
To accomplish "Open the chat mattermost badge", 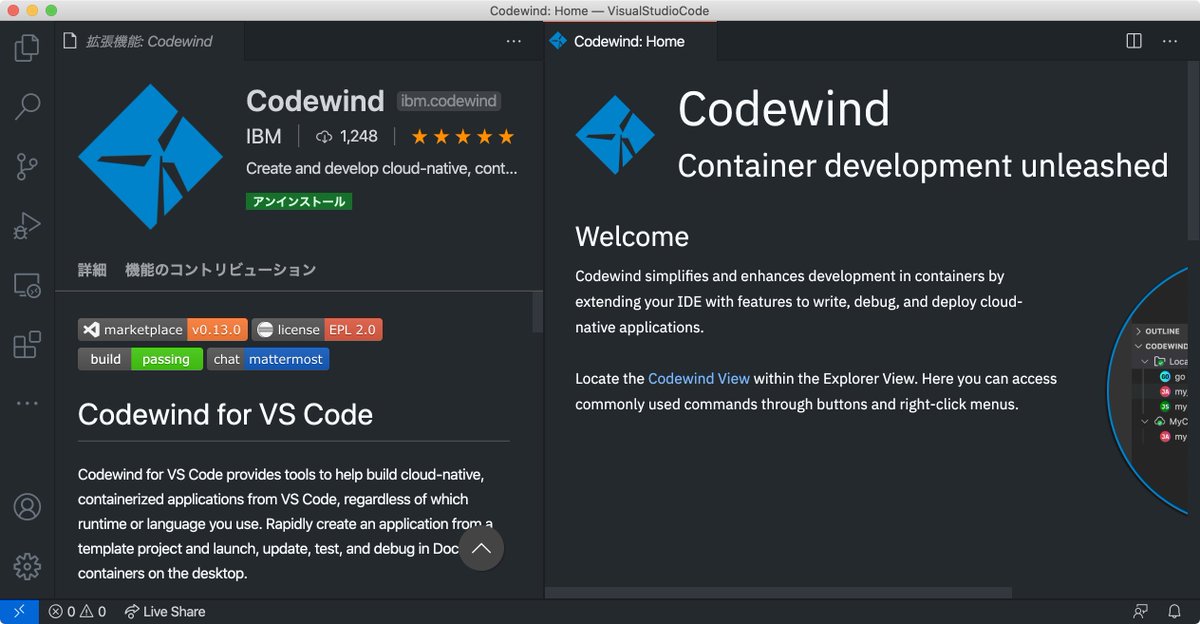I will pyautogui.click(x=268, y=359).
